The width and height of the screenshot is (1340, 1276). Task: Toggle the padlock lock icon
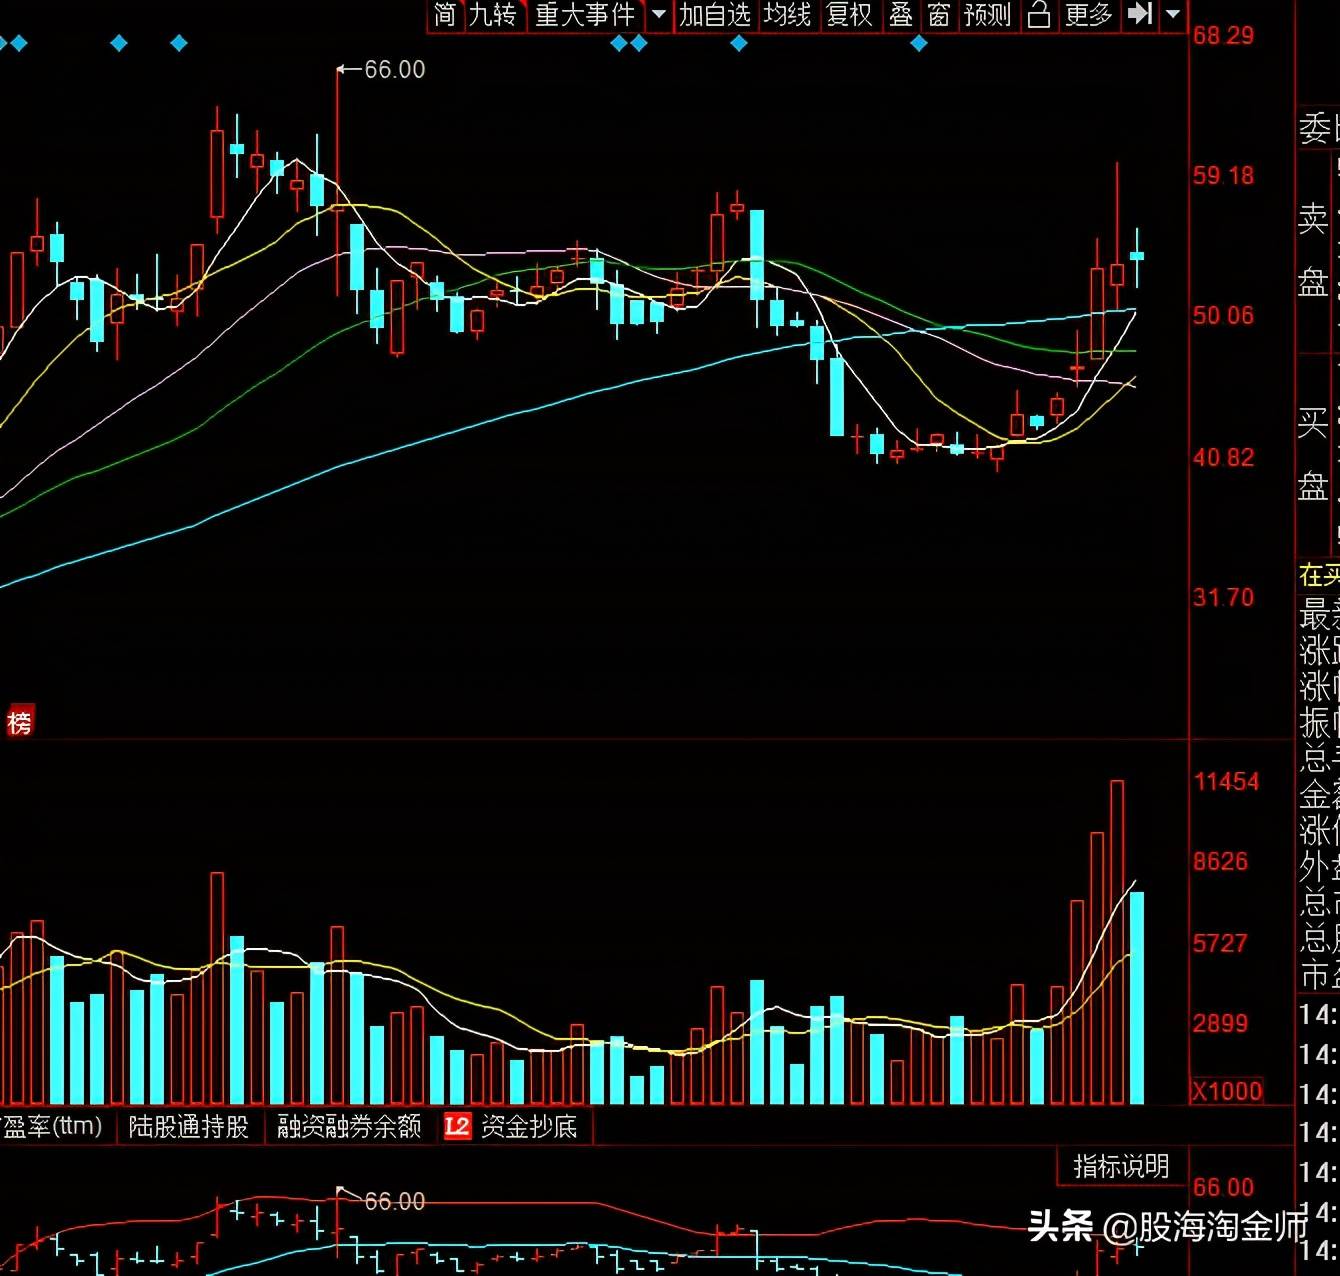coord(1039,15)
